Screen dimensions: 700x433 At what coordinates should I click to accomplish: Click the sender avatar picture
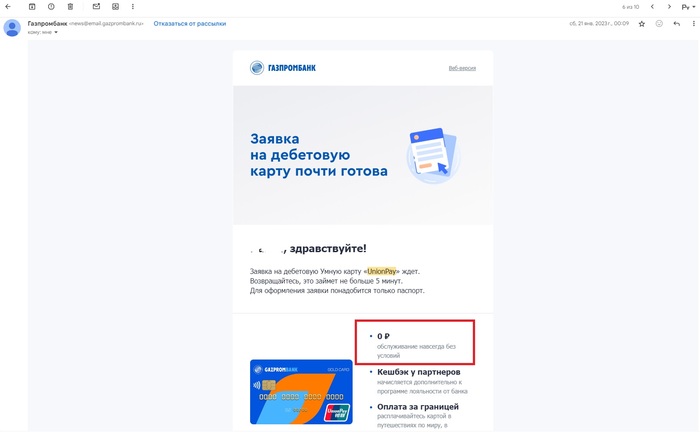coord(12,28)
